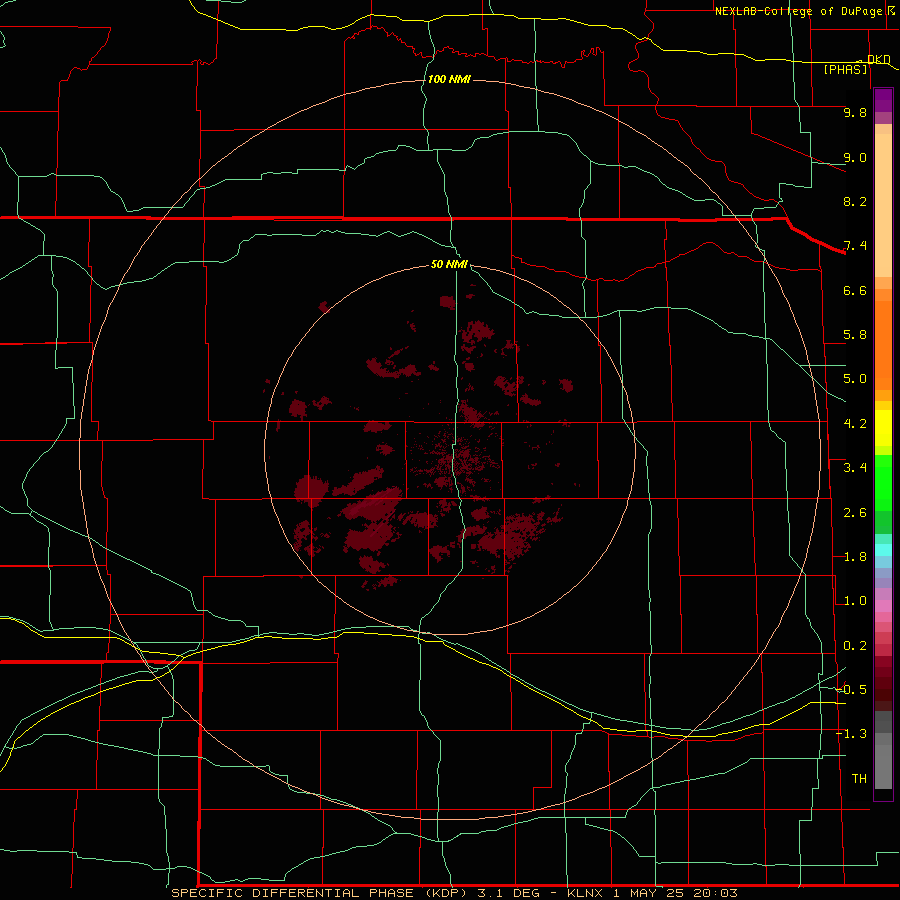Pick the bright green color bar segment
This screenshot has height=900, width=900.
click(x=883, y=483)
